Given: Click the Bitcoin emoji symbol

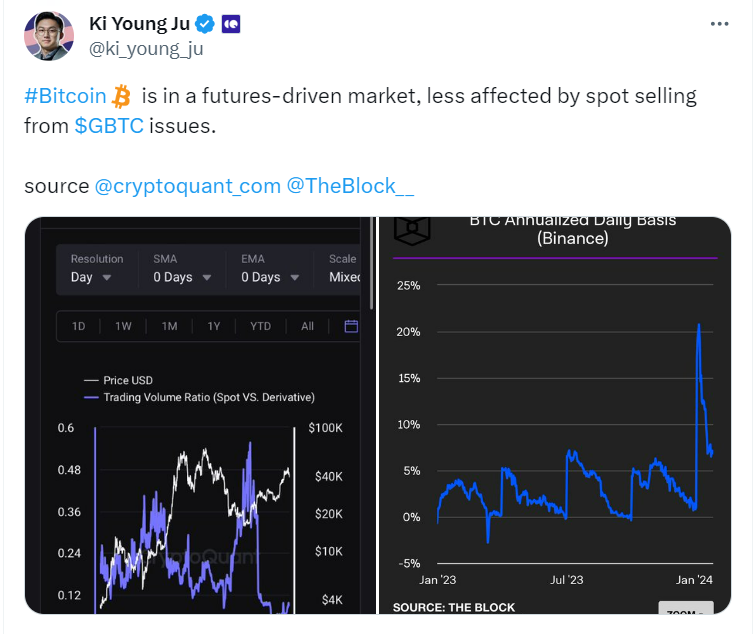Looking at the screenshot, I should click(x=121, y=96).
